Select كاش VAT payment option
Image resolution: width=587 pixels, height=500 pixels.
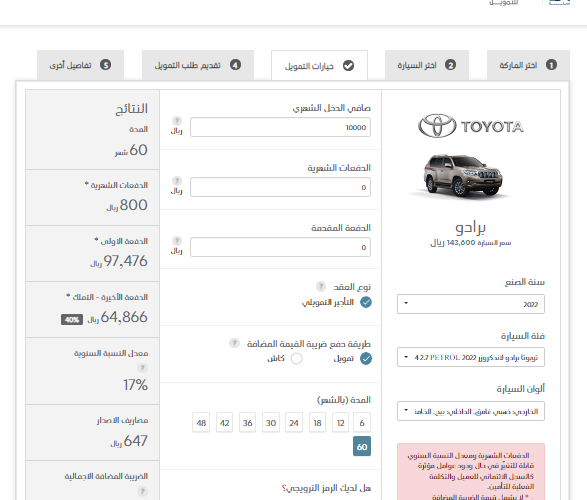coord(296,359)
